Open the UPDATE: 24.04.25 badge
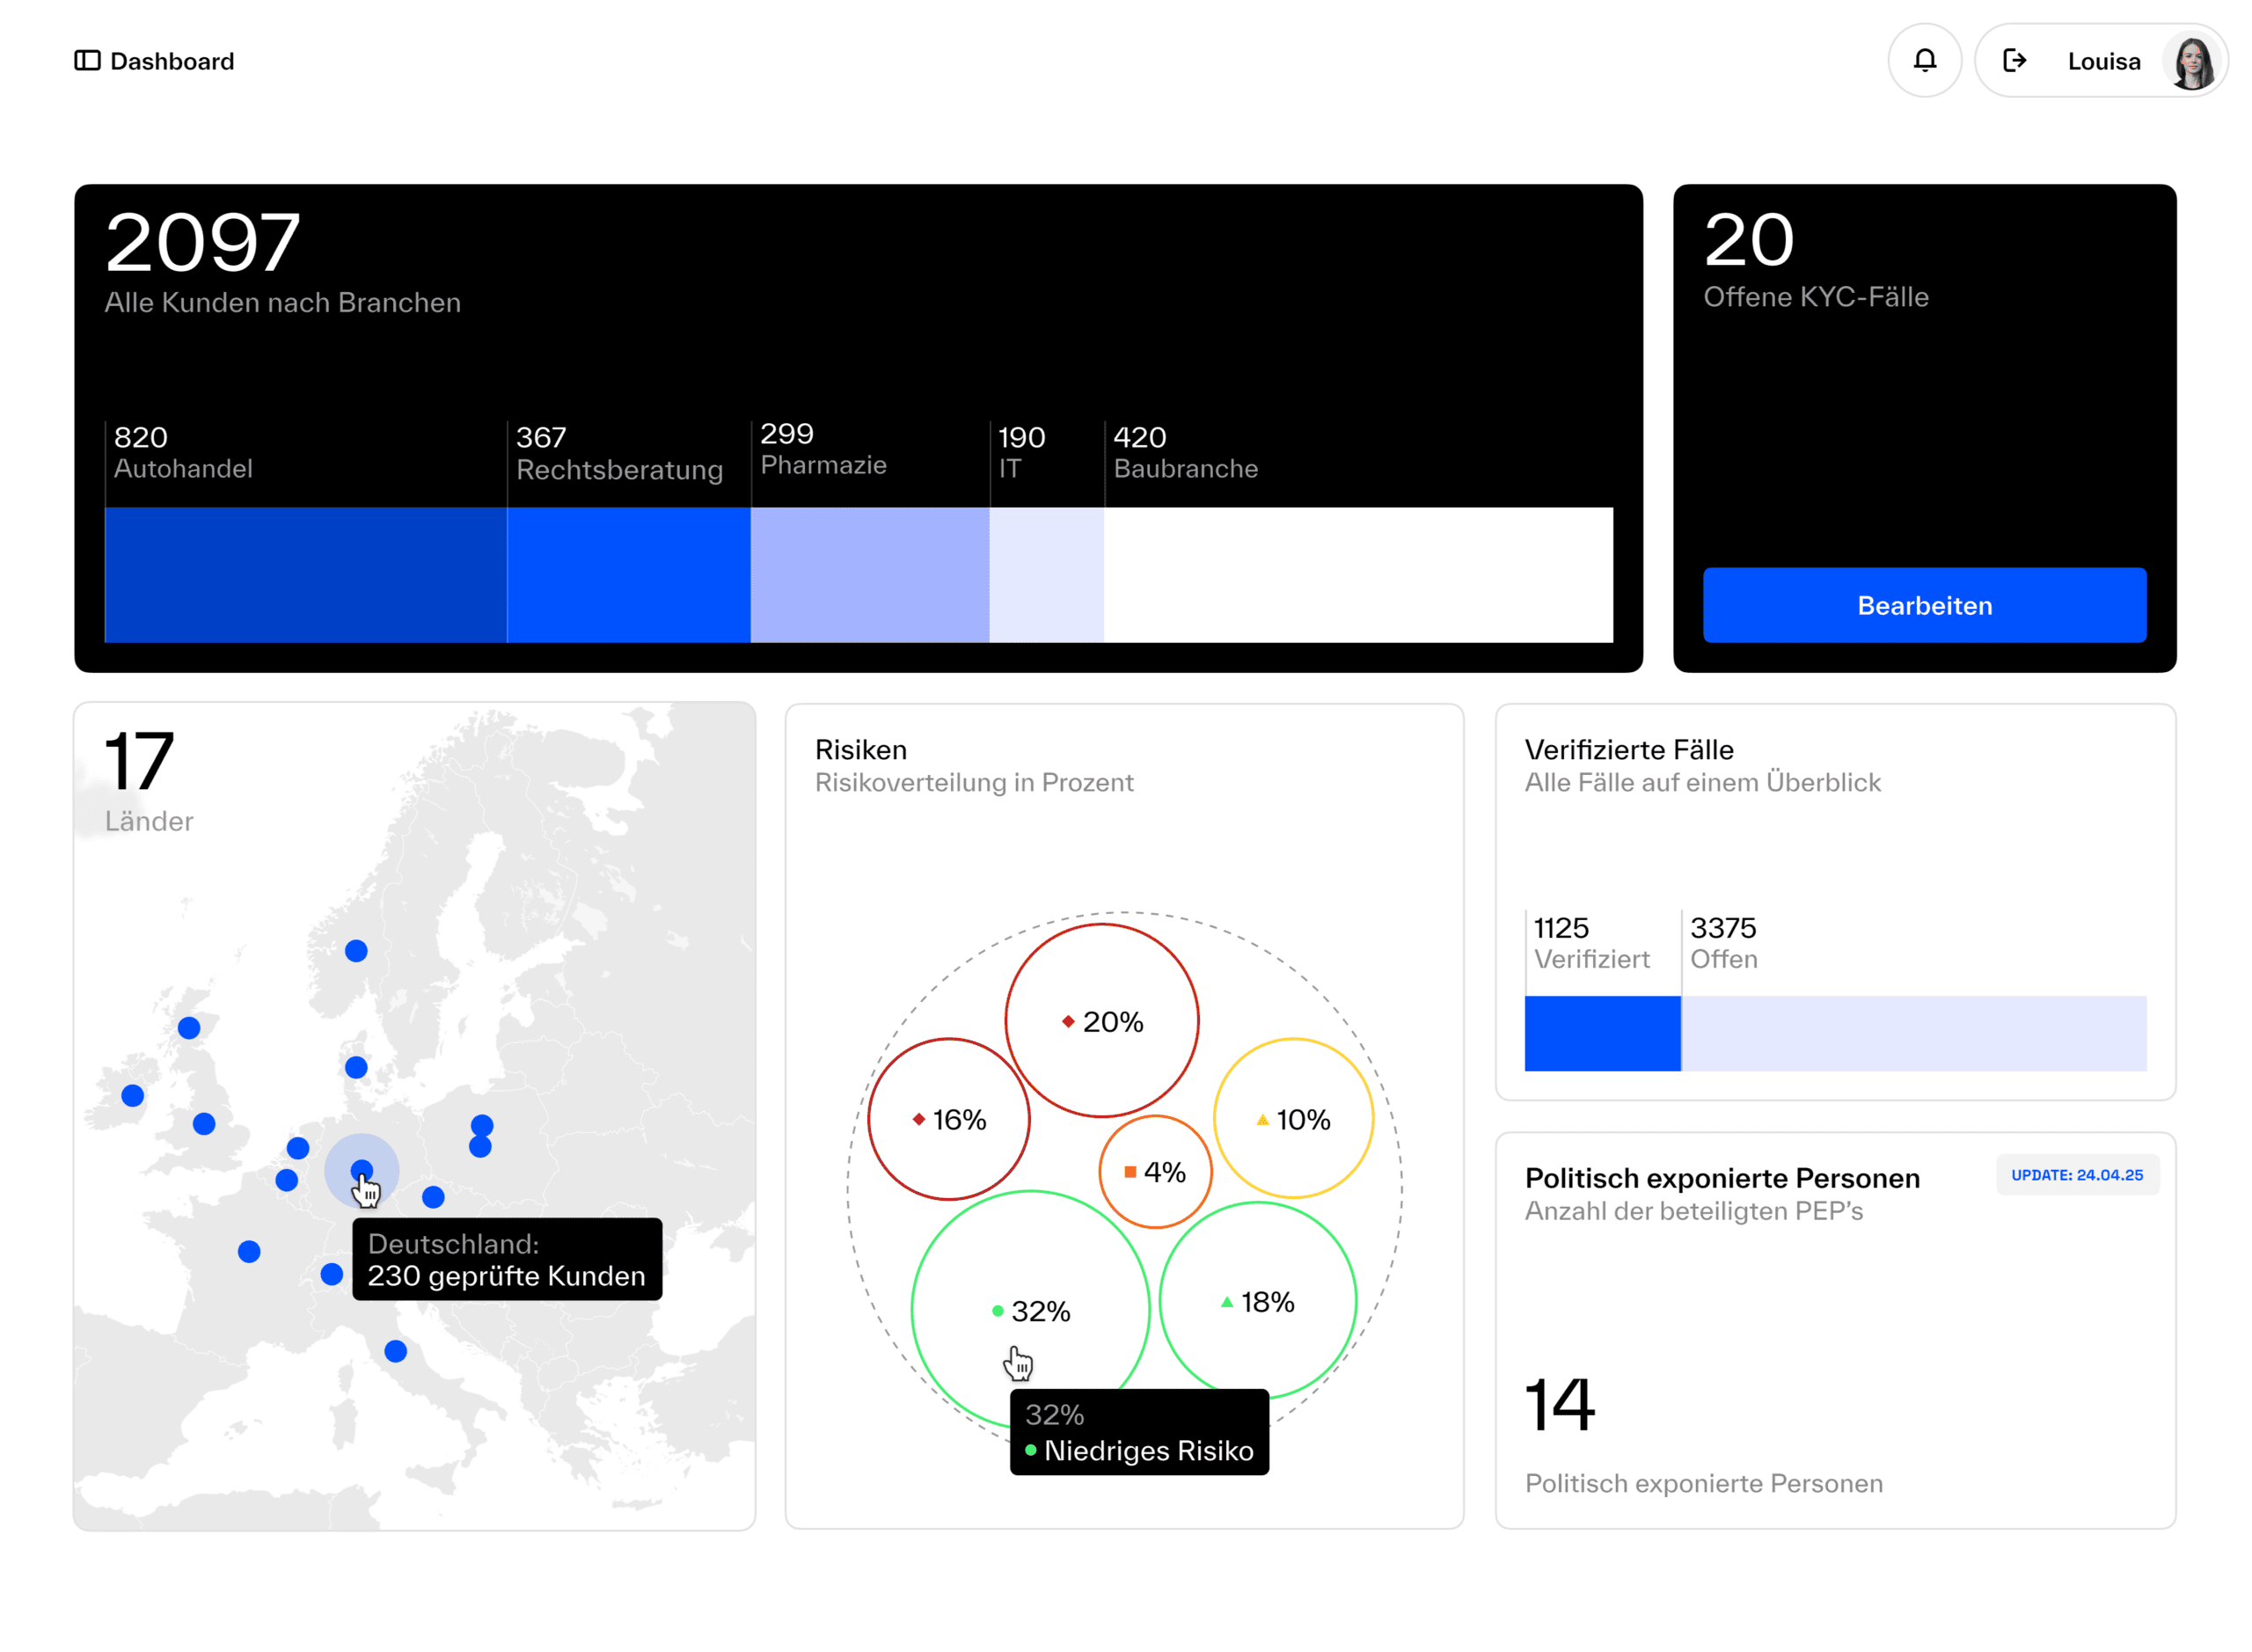The height and width of the screenshot is (1652, 2252). 2078,1175
